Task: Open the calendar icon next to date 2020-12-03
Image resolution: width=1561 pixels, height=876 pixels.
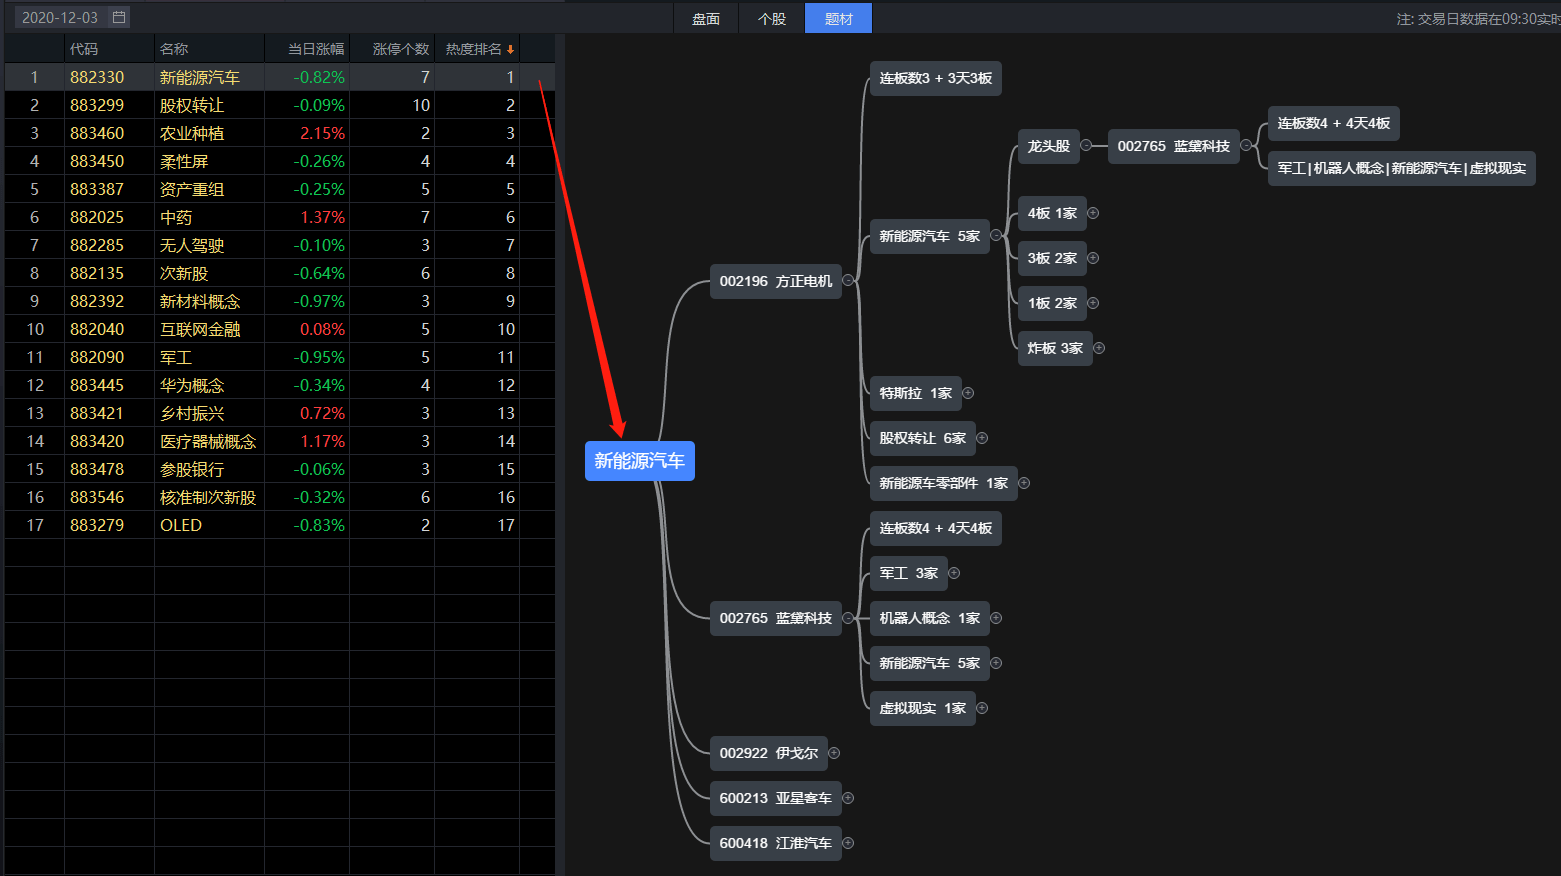Action: click(x=119, y=17)
